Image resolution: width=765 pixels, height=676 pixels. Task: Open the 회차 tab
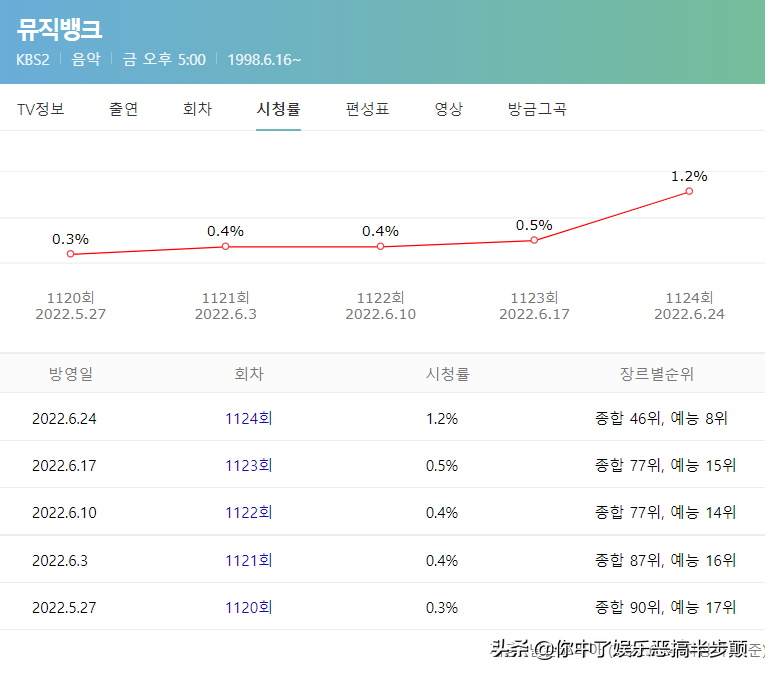197,109
